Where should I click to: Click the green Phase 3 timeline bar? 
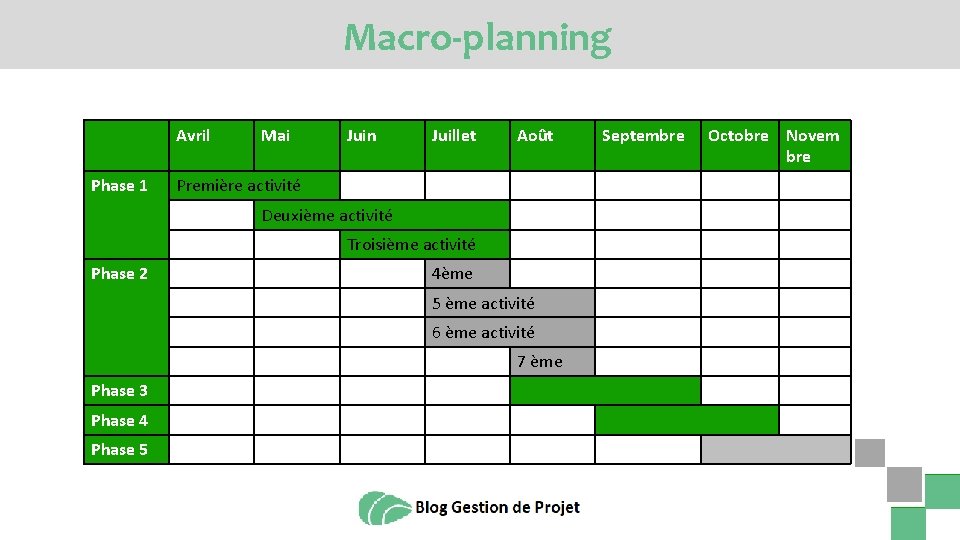point(605,391)
